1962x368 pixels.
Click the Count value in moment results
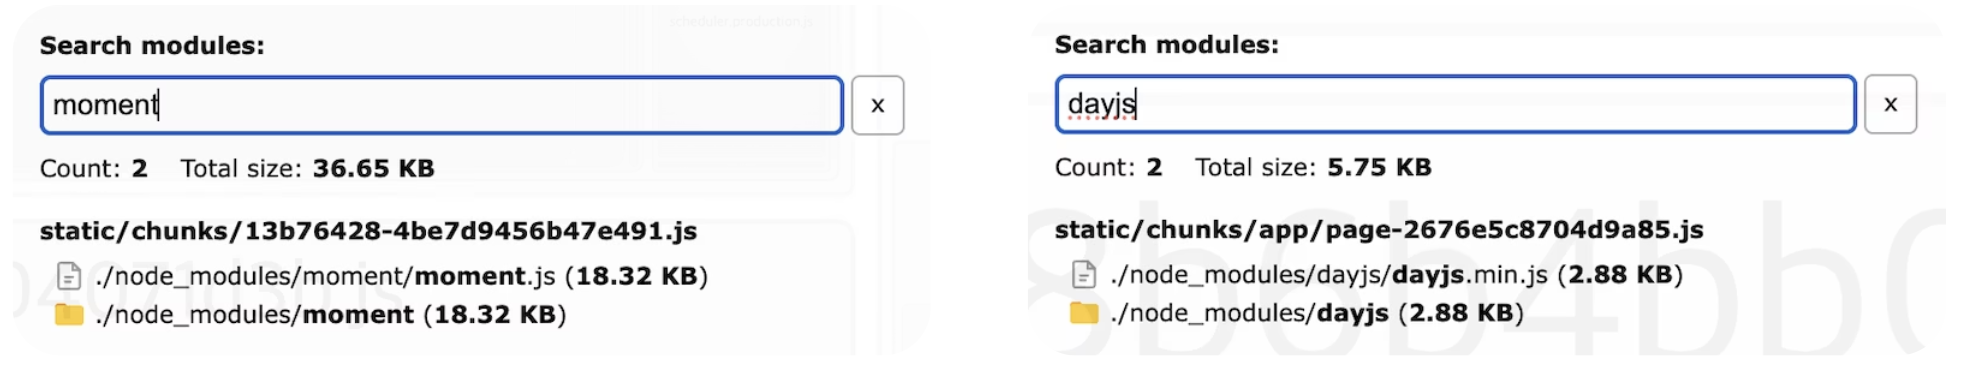click(x=139, y=168)
